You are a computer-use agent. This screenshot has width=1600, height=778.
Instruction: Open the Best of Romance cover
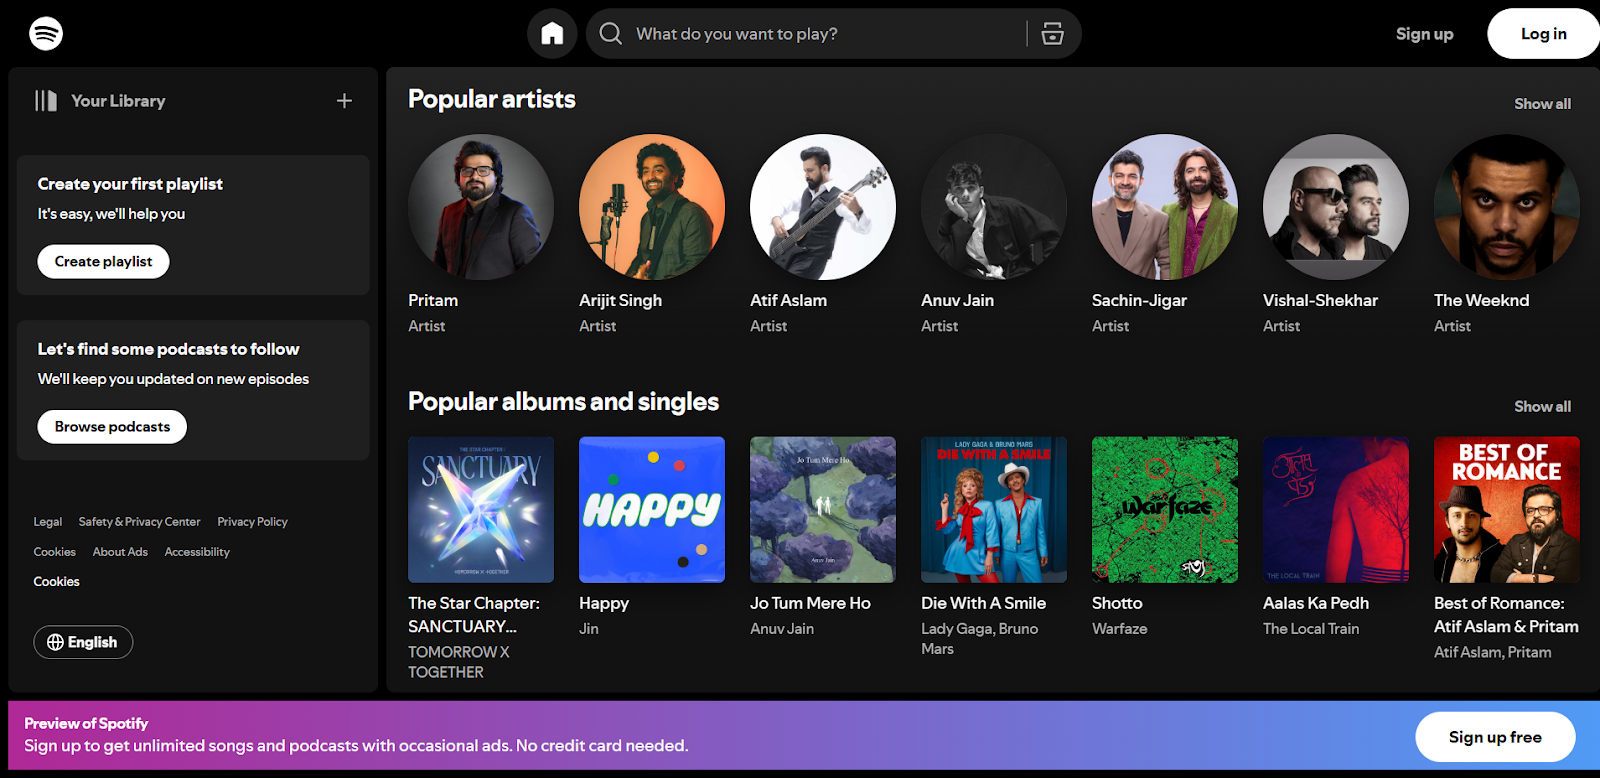1507,510
